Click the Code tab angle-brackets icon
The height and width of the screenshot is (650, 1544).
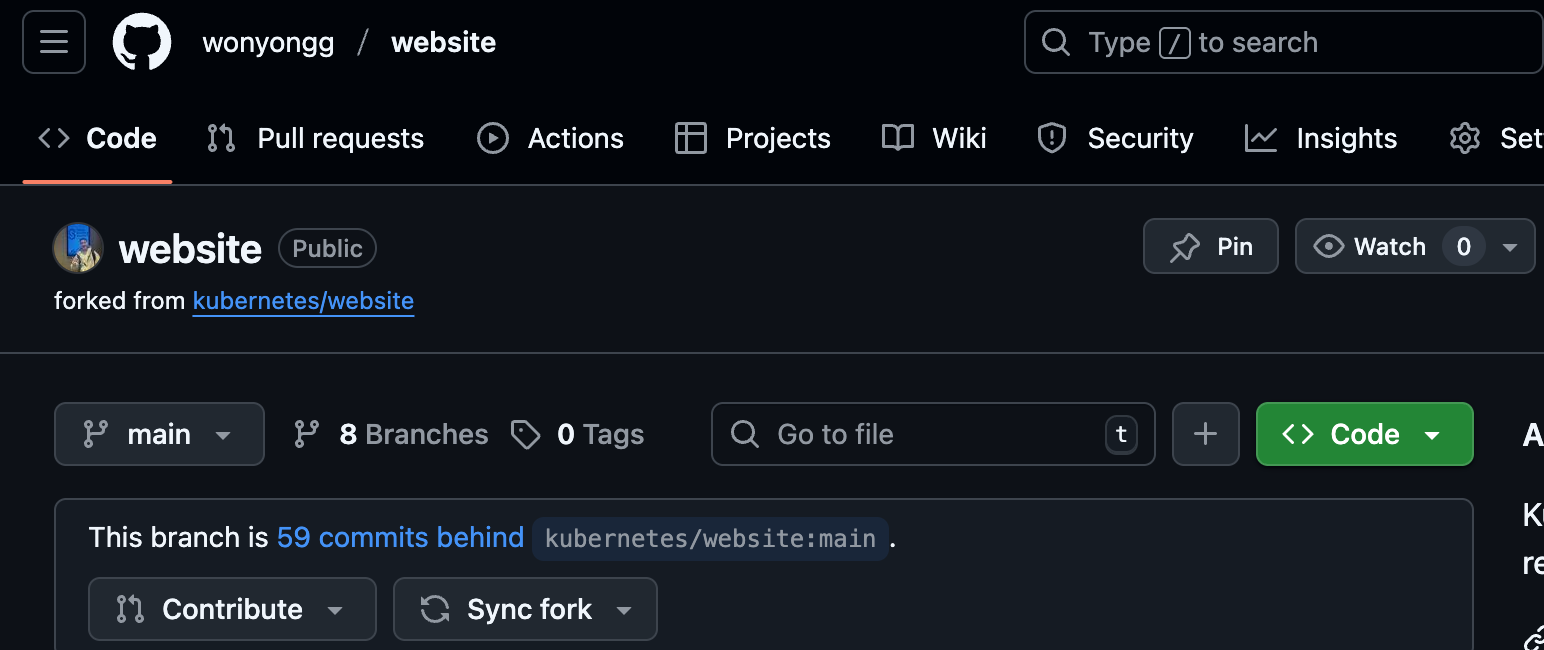(x=54, y=138)
